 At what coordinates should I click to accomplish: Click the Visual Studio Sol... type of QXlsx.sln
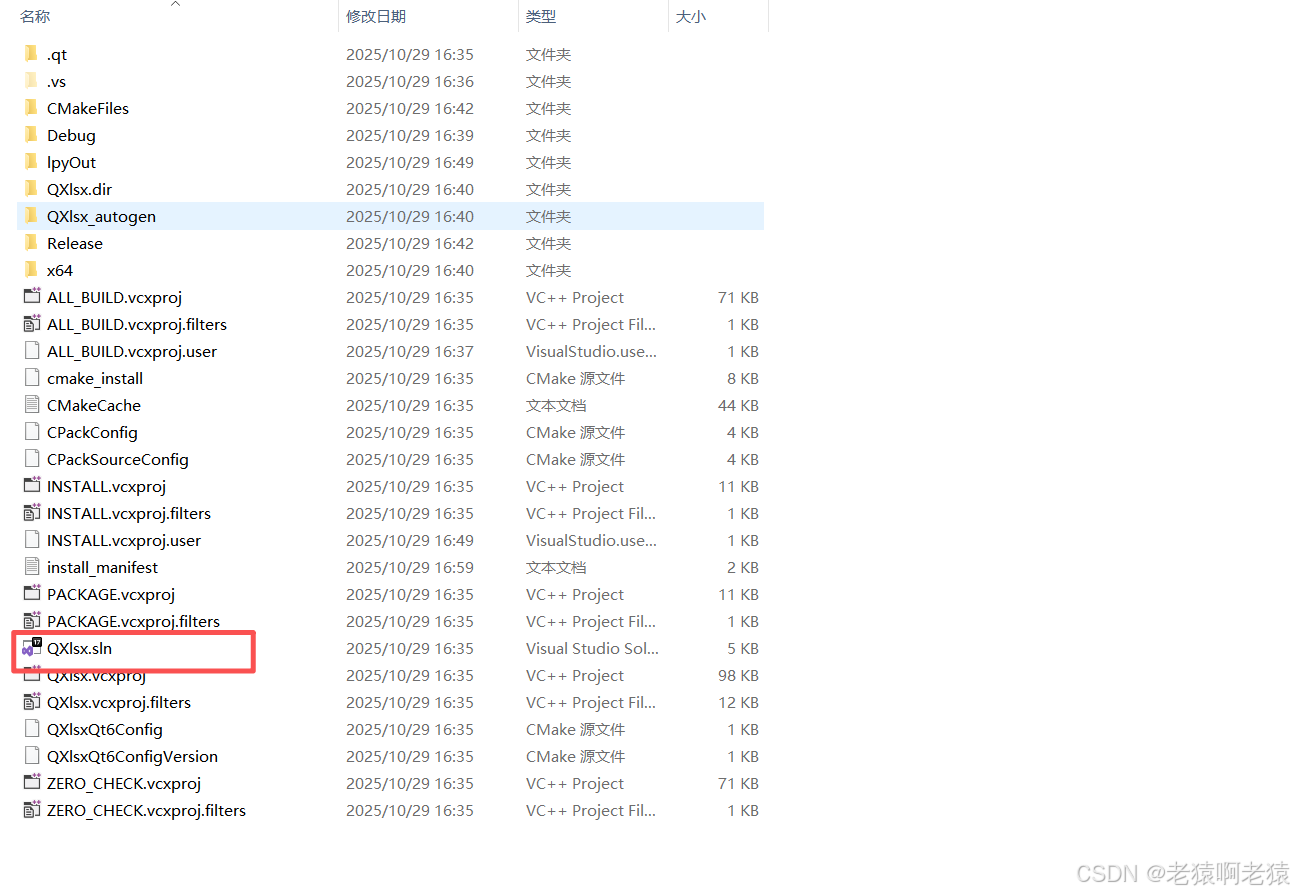(x=592, y=648)
